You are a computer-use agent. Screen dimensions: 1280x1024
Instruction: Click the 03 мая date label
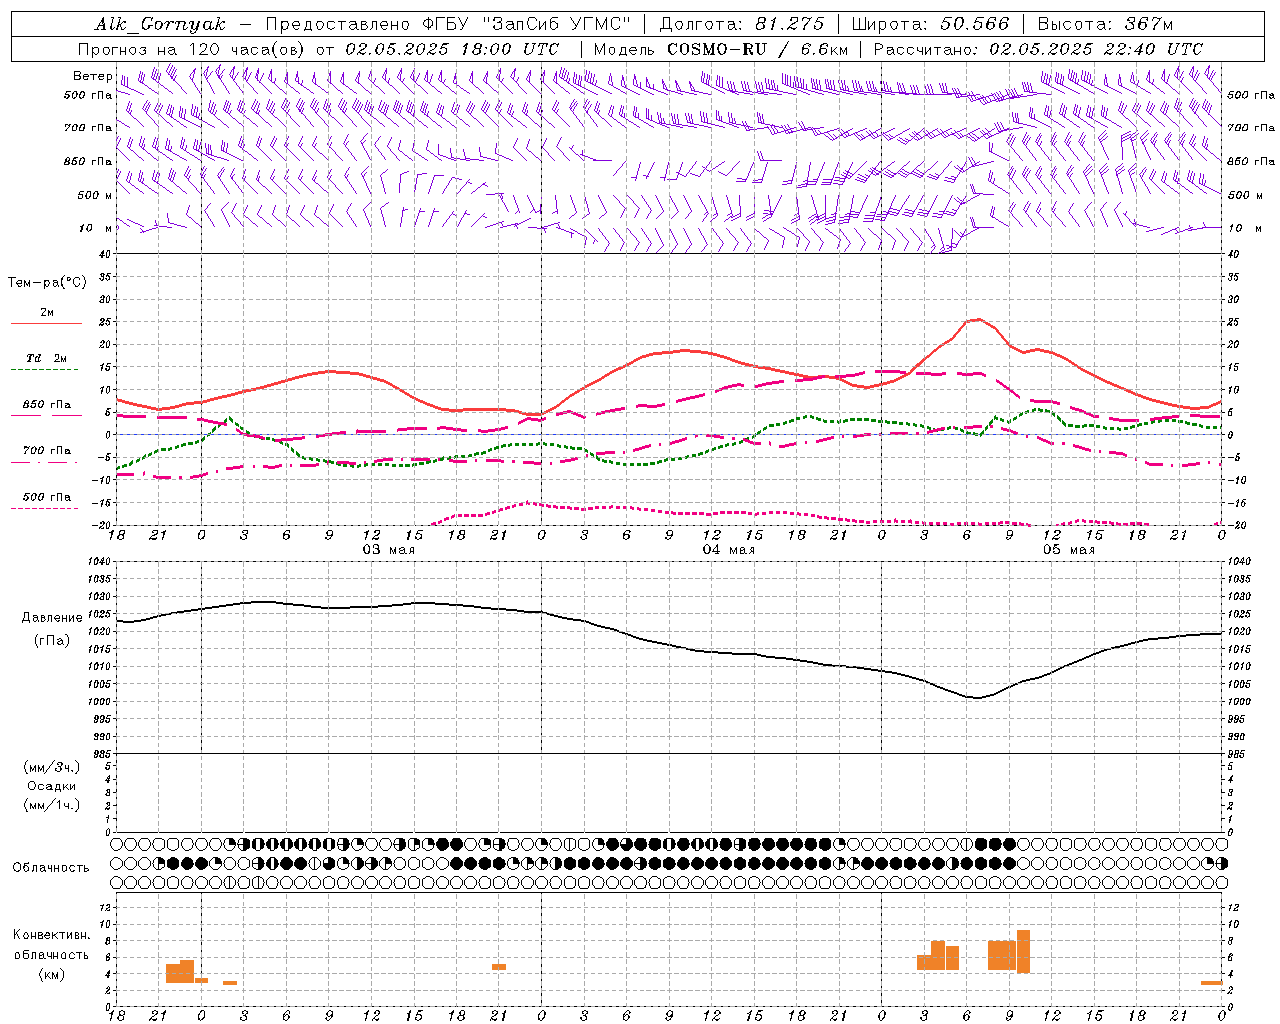[x=388, y=550]
